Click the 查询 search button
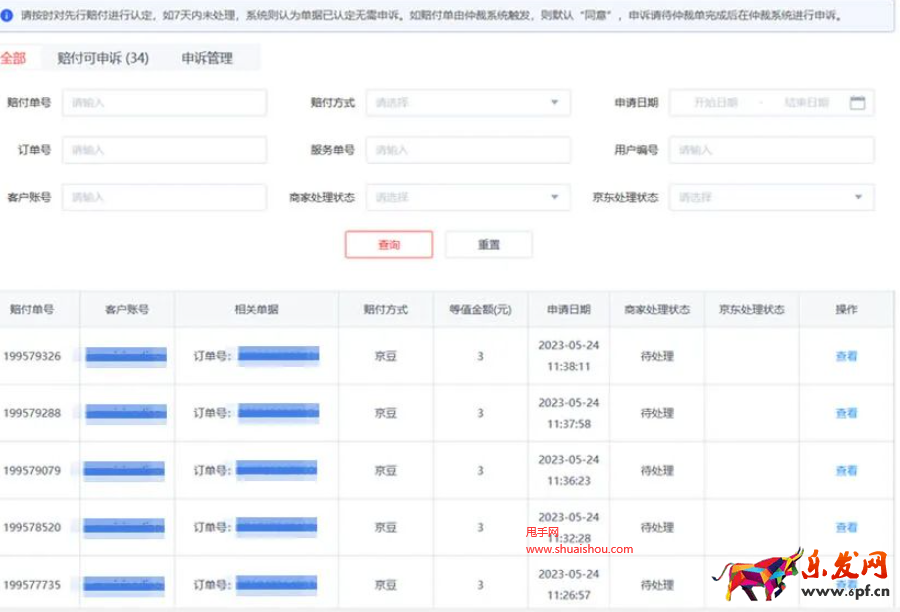The width and height of the screenshot is (900, 612). click(389, 245)
